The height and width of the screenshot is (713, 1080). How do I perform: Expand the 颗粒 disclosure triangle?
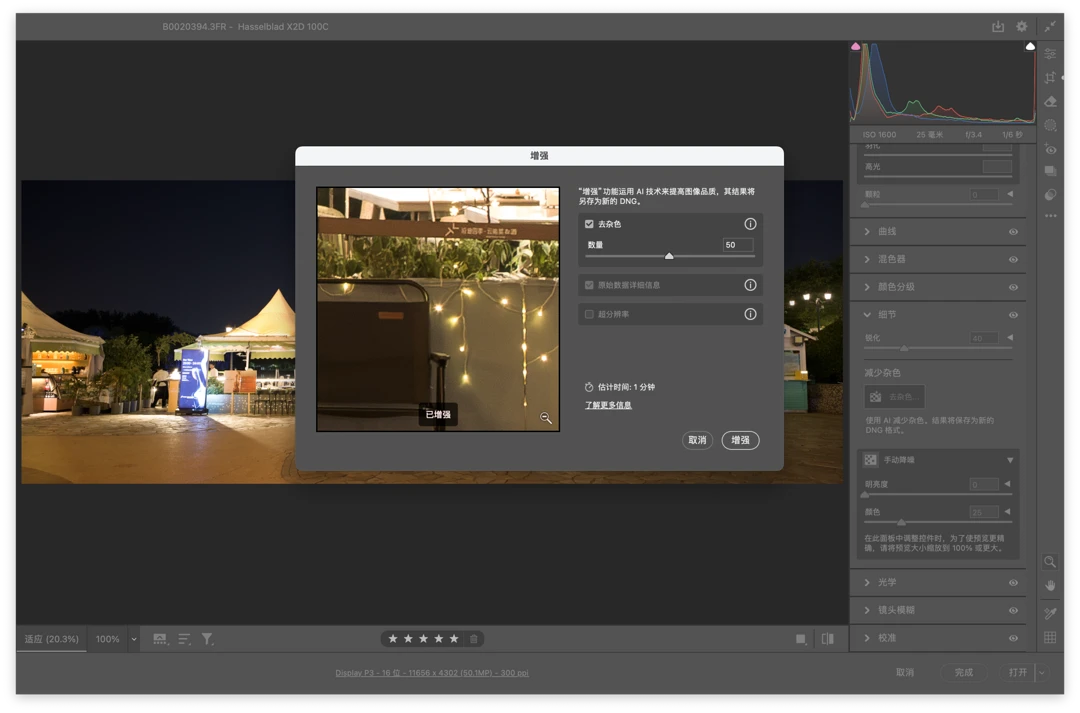point(1010,194)
